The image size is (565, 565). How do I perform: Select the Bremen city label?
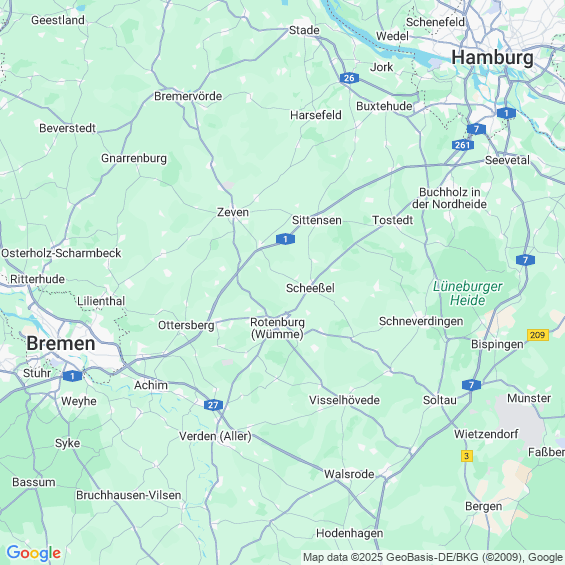61,343
